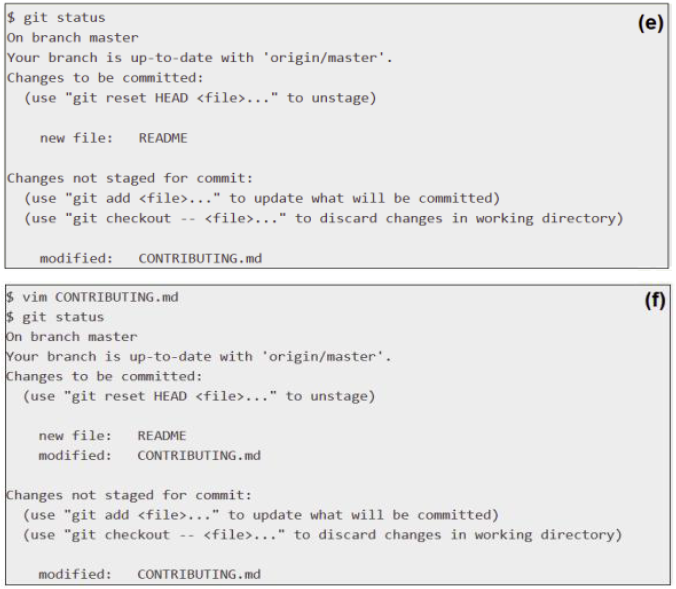676x589 pixels.
Task: Click "Changes not staged for commit" in panel (f)
Action: tap(128, 495)
